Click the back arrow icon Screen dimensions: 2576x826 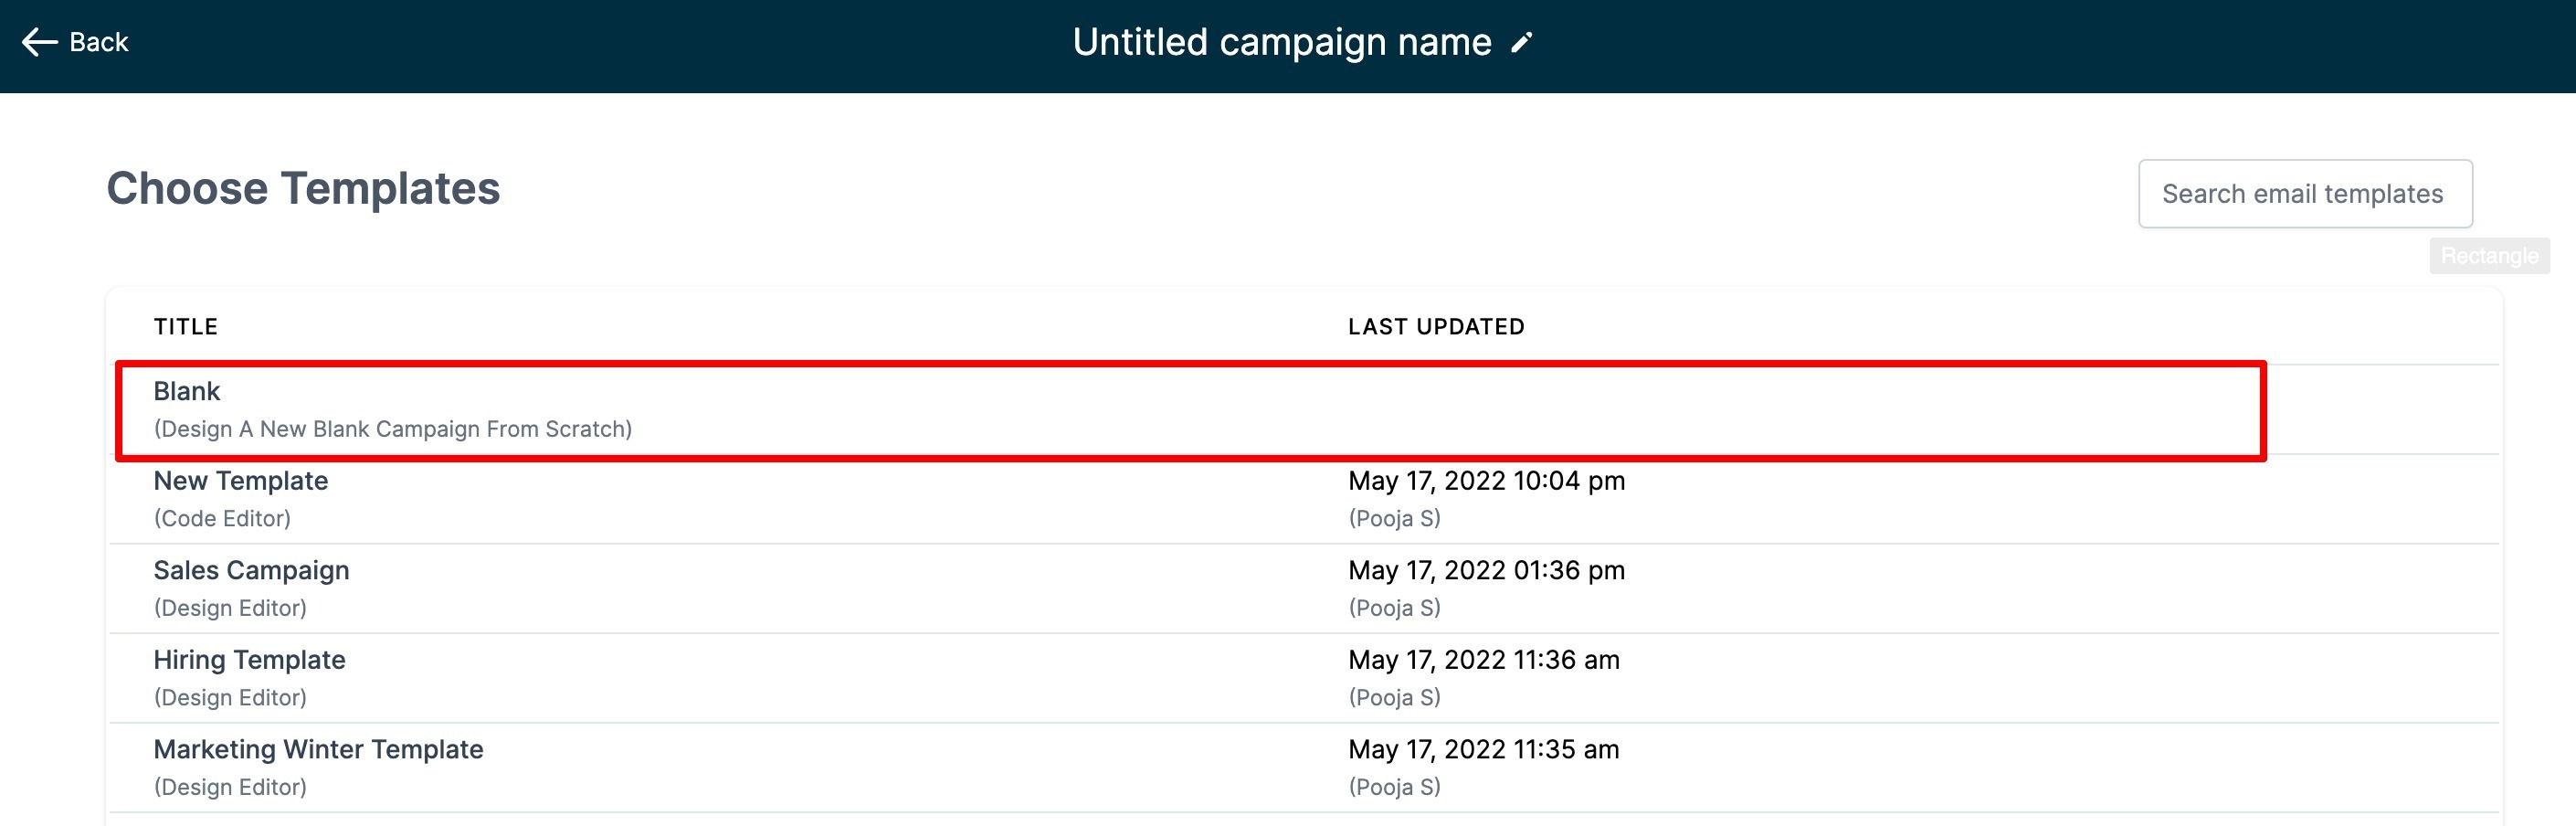pyautogui.click(x=39, y=42)
